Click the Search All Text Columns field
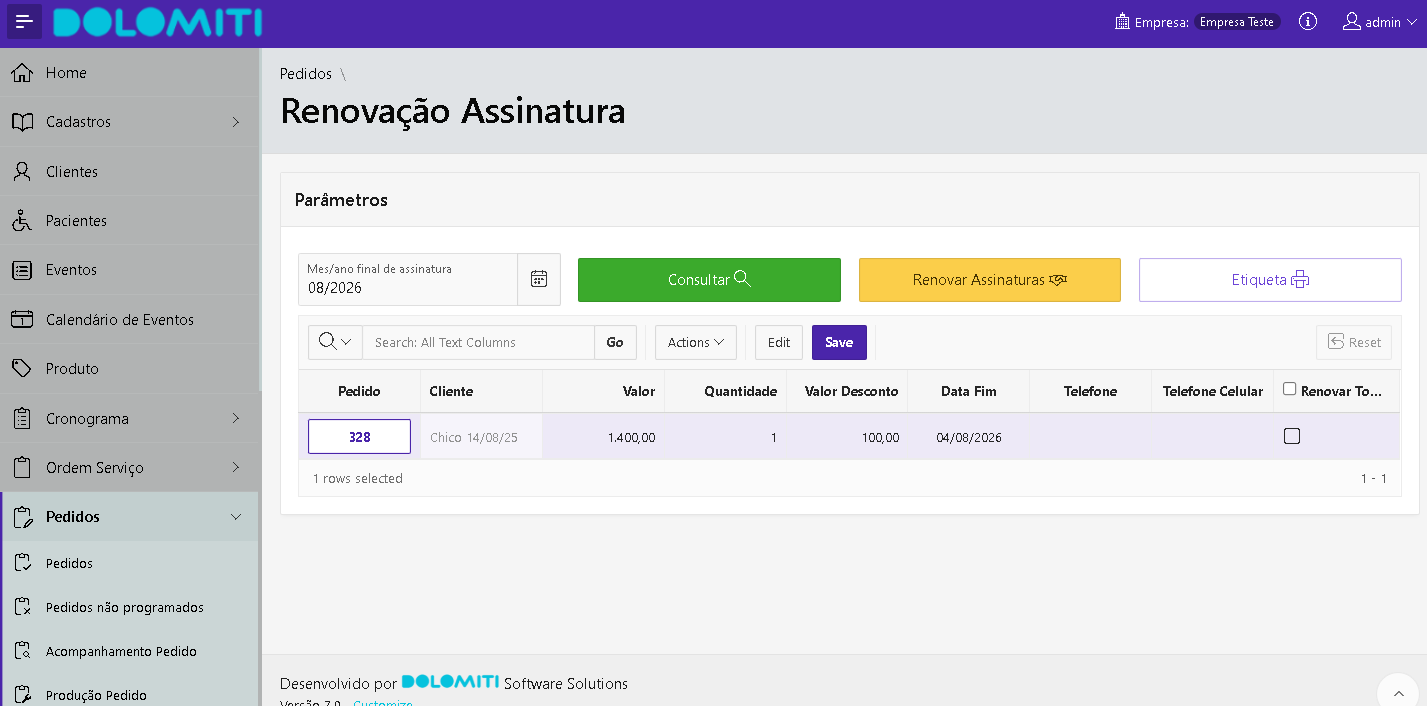 (x=478, y=342)
